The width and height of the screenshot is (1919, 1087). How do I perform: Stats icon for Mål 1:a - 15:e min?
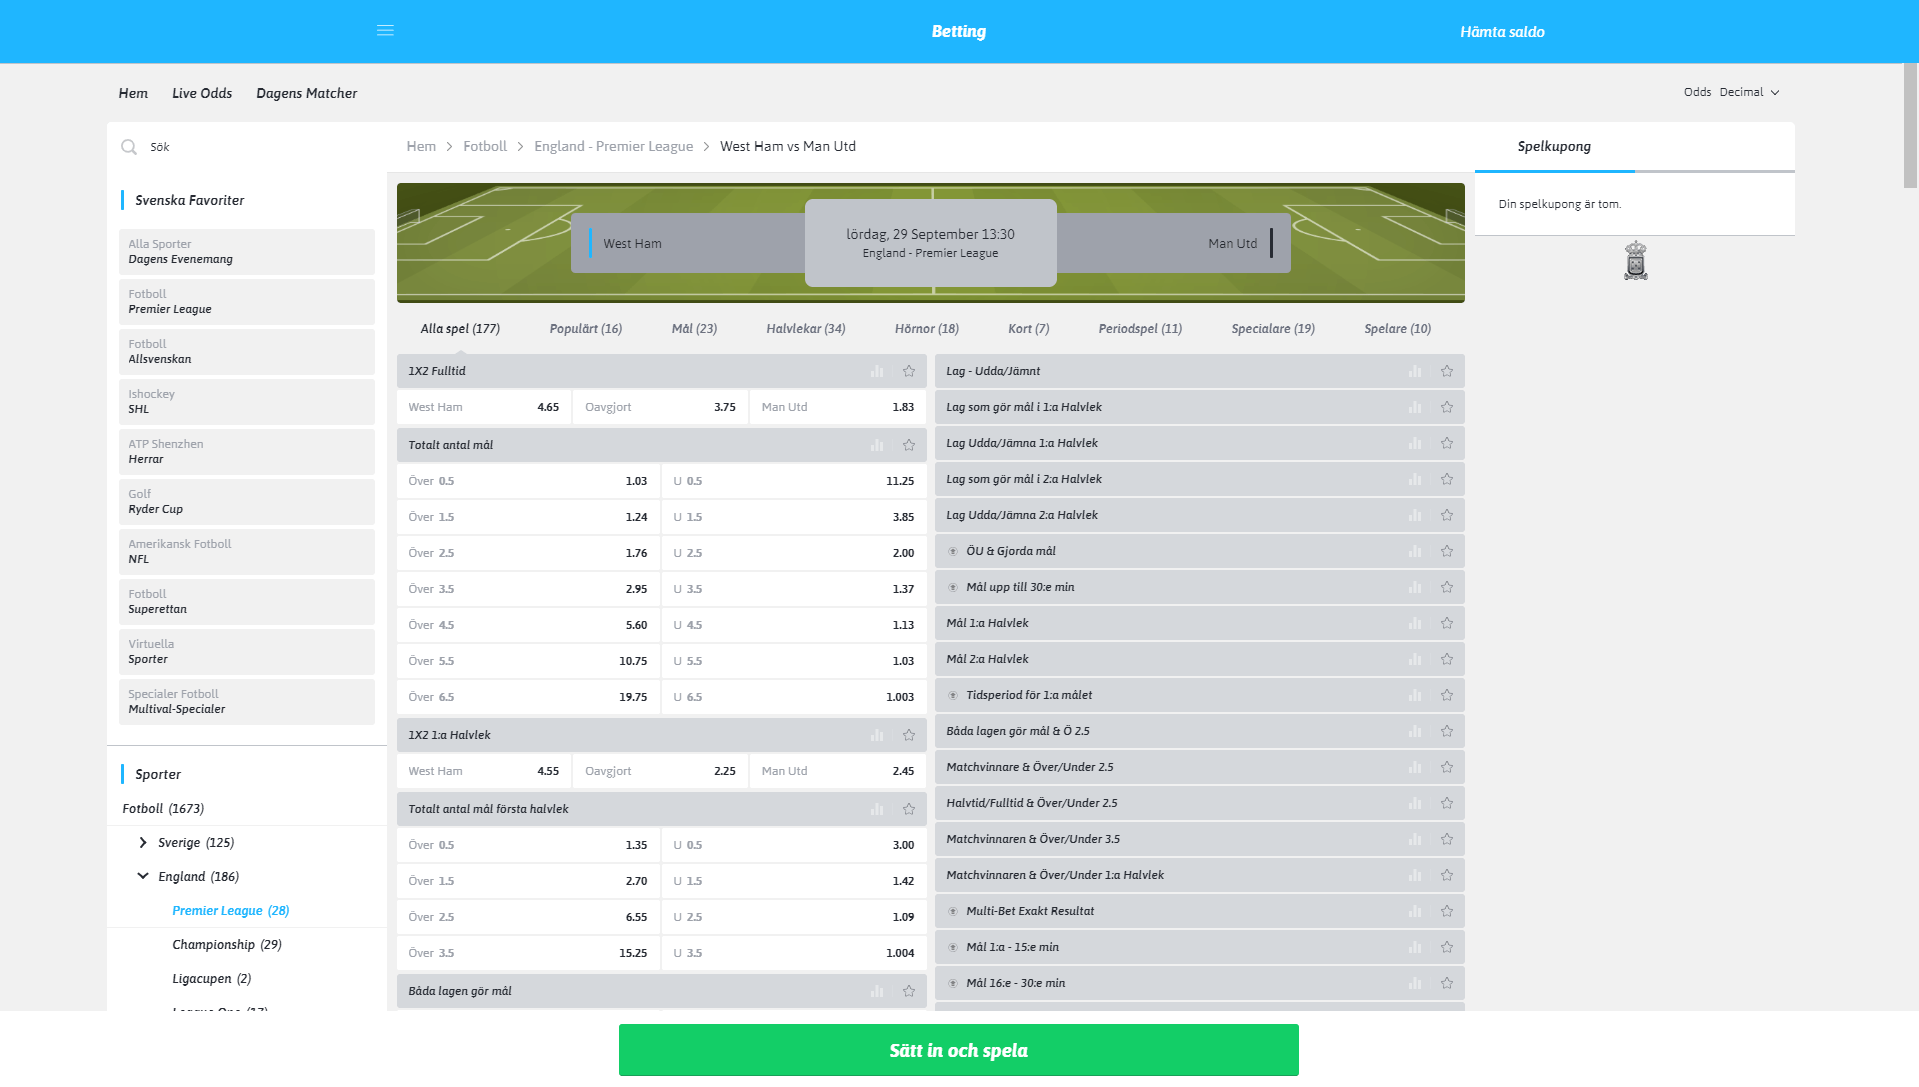[1415, 947]
